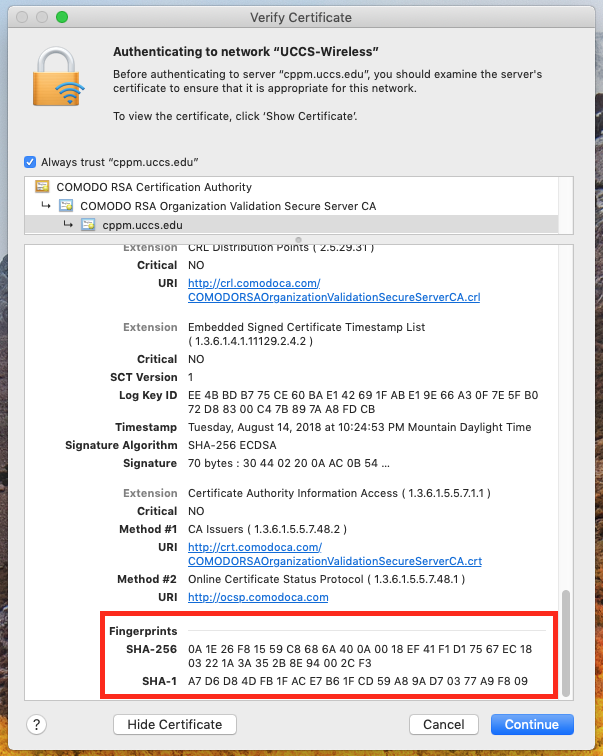Viewport: 603px width, 756px height.
Task: Click the Log Key ID hex value
Action: coord(363,402)
